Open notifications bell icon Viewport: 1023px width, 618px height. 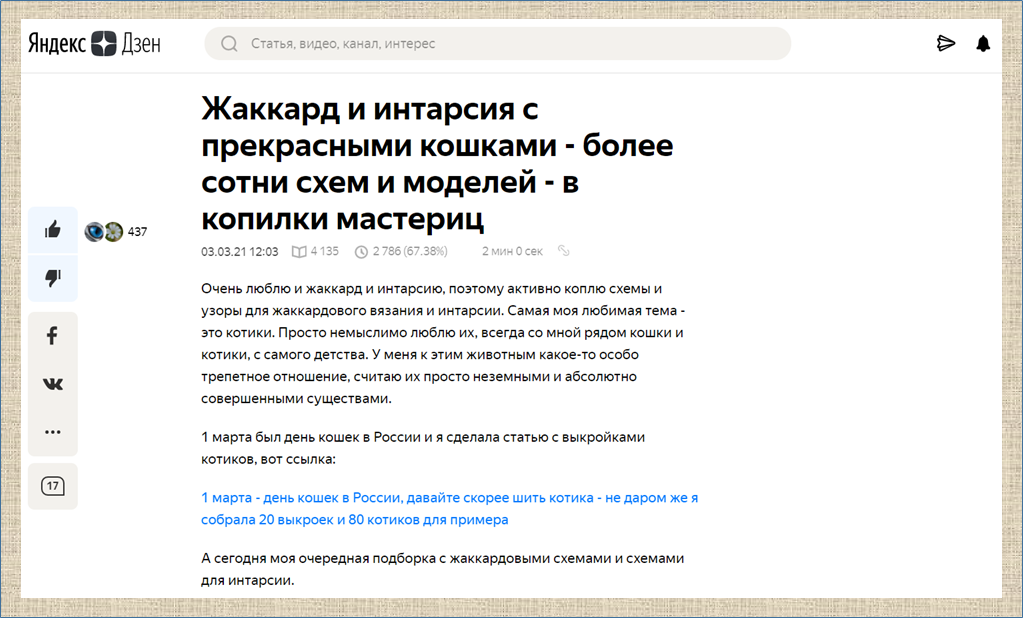983,44
